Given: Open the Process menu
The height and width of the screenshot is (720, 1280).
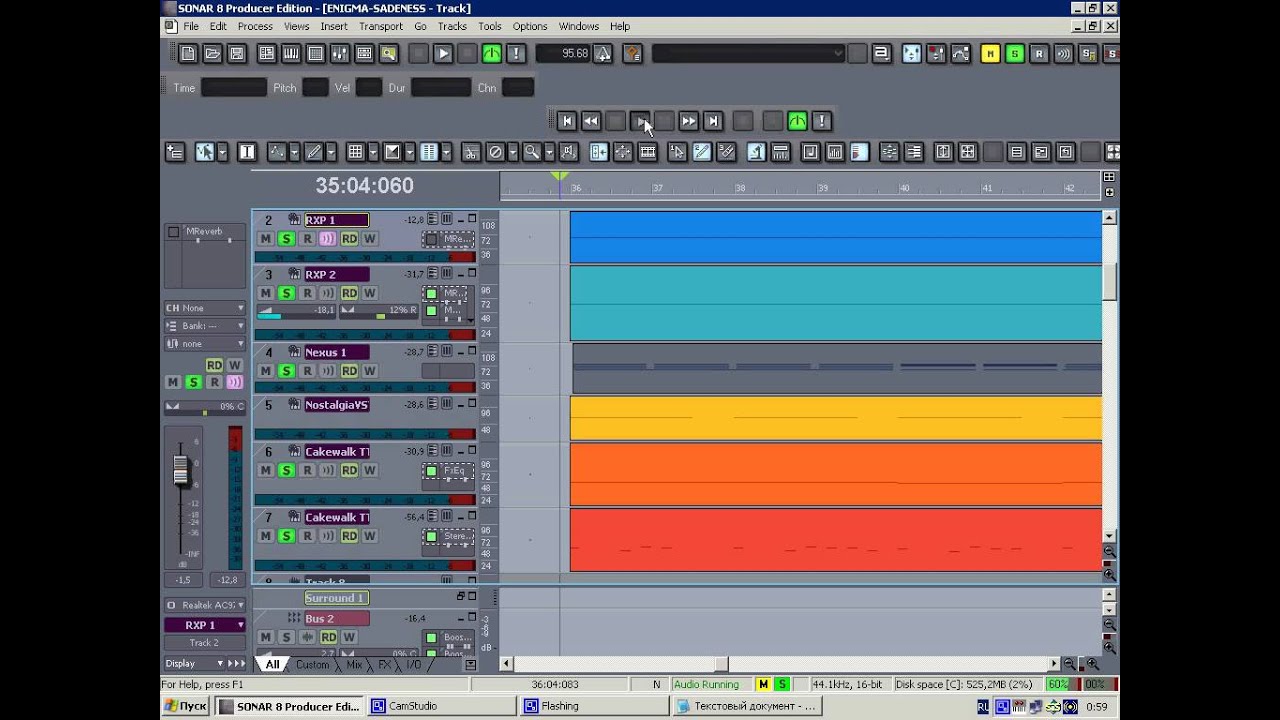Looking at the screenshot, I should pyautogui.click(x=255, y=26).
